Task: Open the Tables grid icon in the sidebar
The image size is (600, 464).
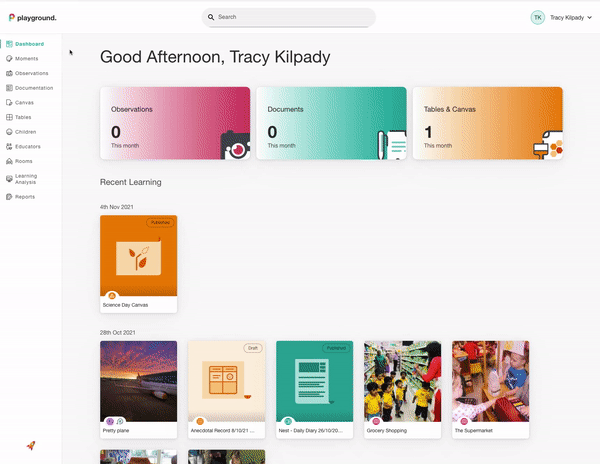Action: tap(9, 117)
